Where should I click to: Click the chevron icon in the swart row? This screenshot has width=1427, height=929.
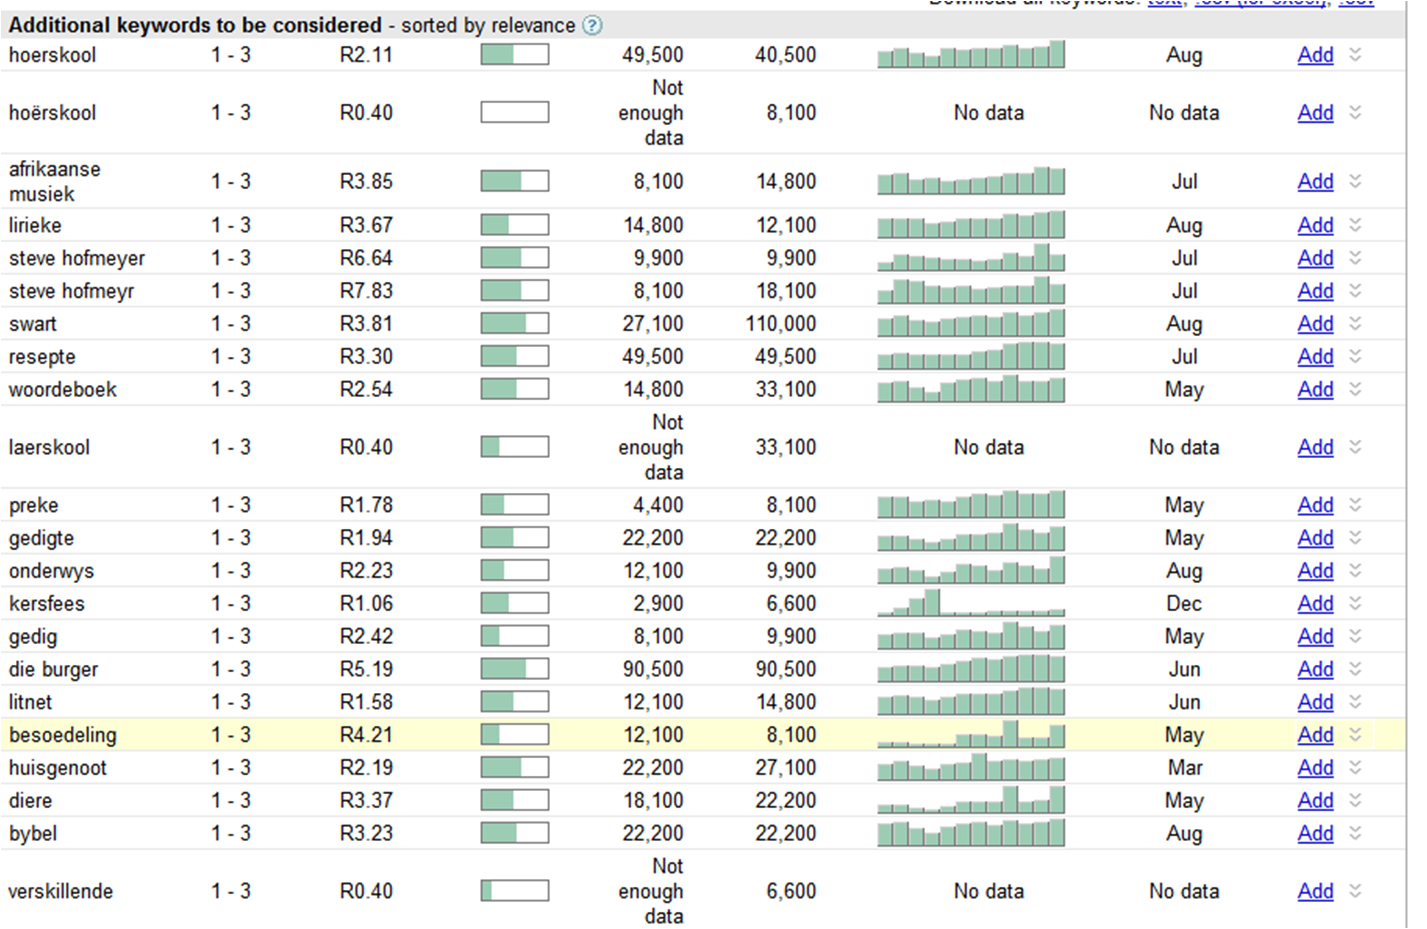point(1355,324)
